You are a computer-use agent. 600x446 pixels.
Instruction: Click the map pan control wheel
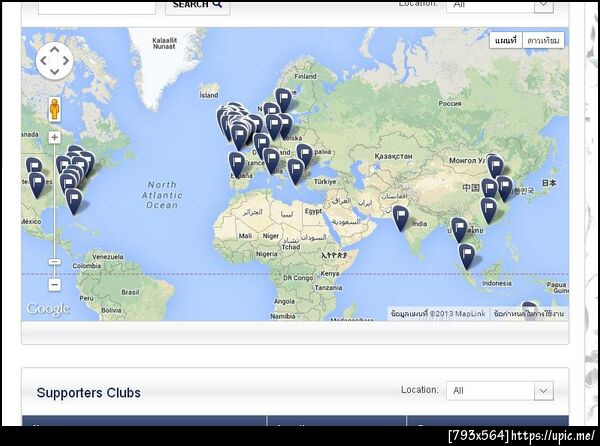point(54,60)
